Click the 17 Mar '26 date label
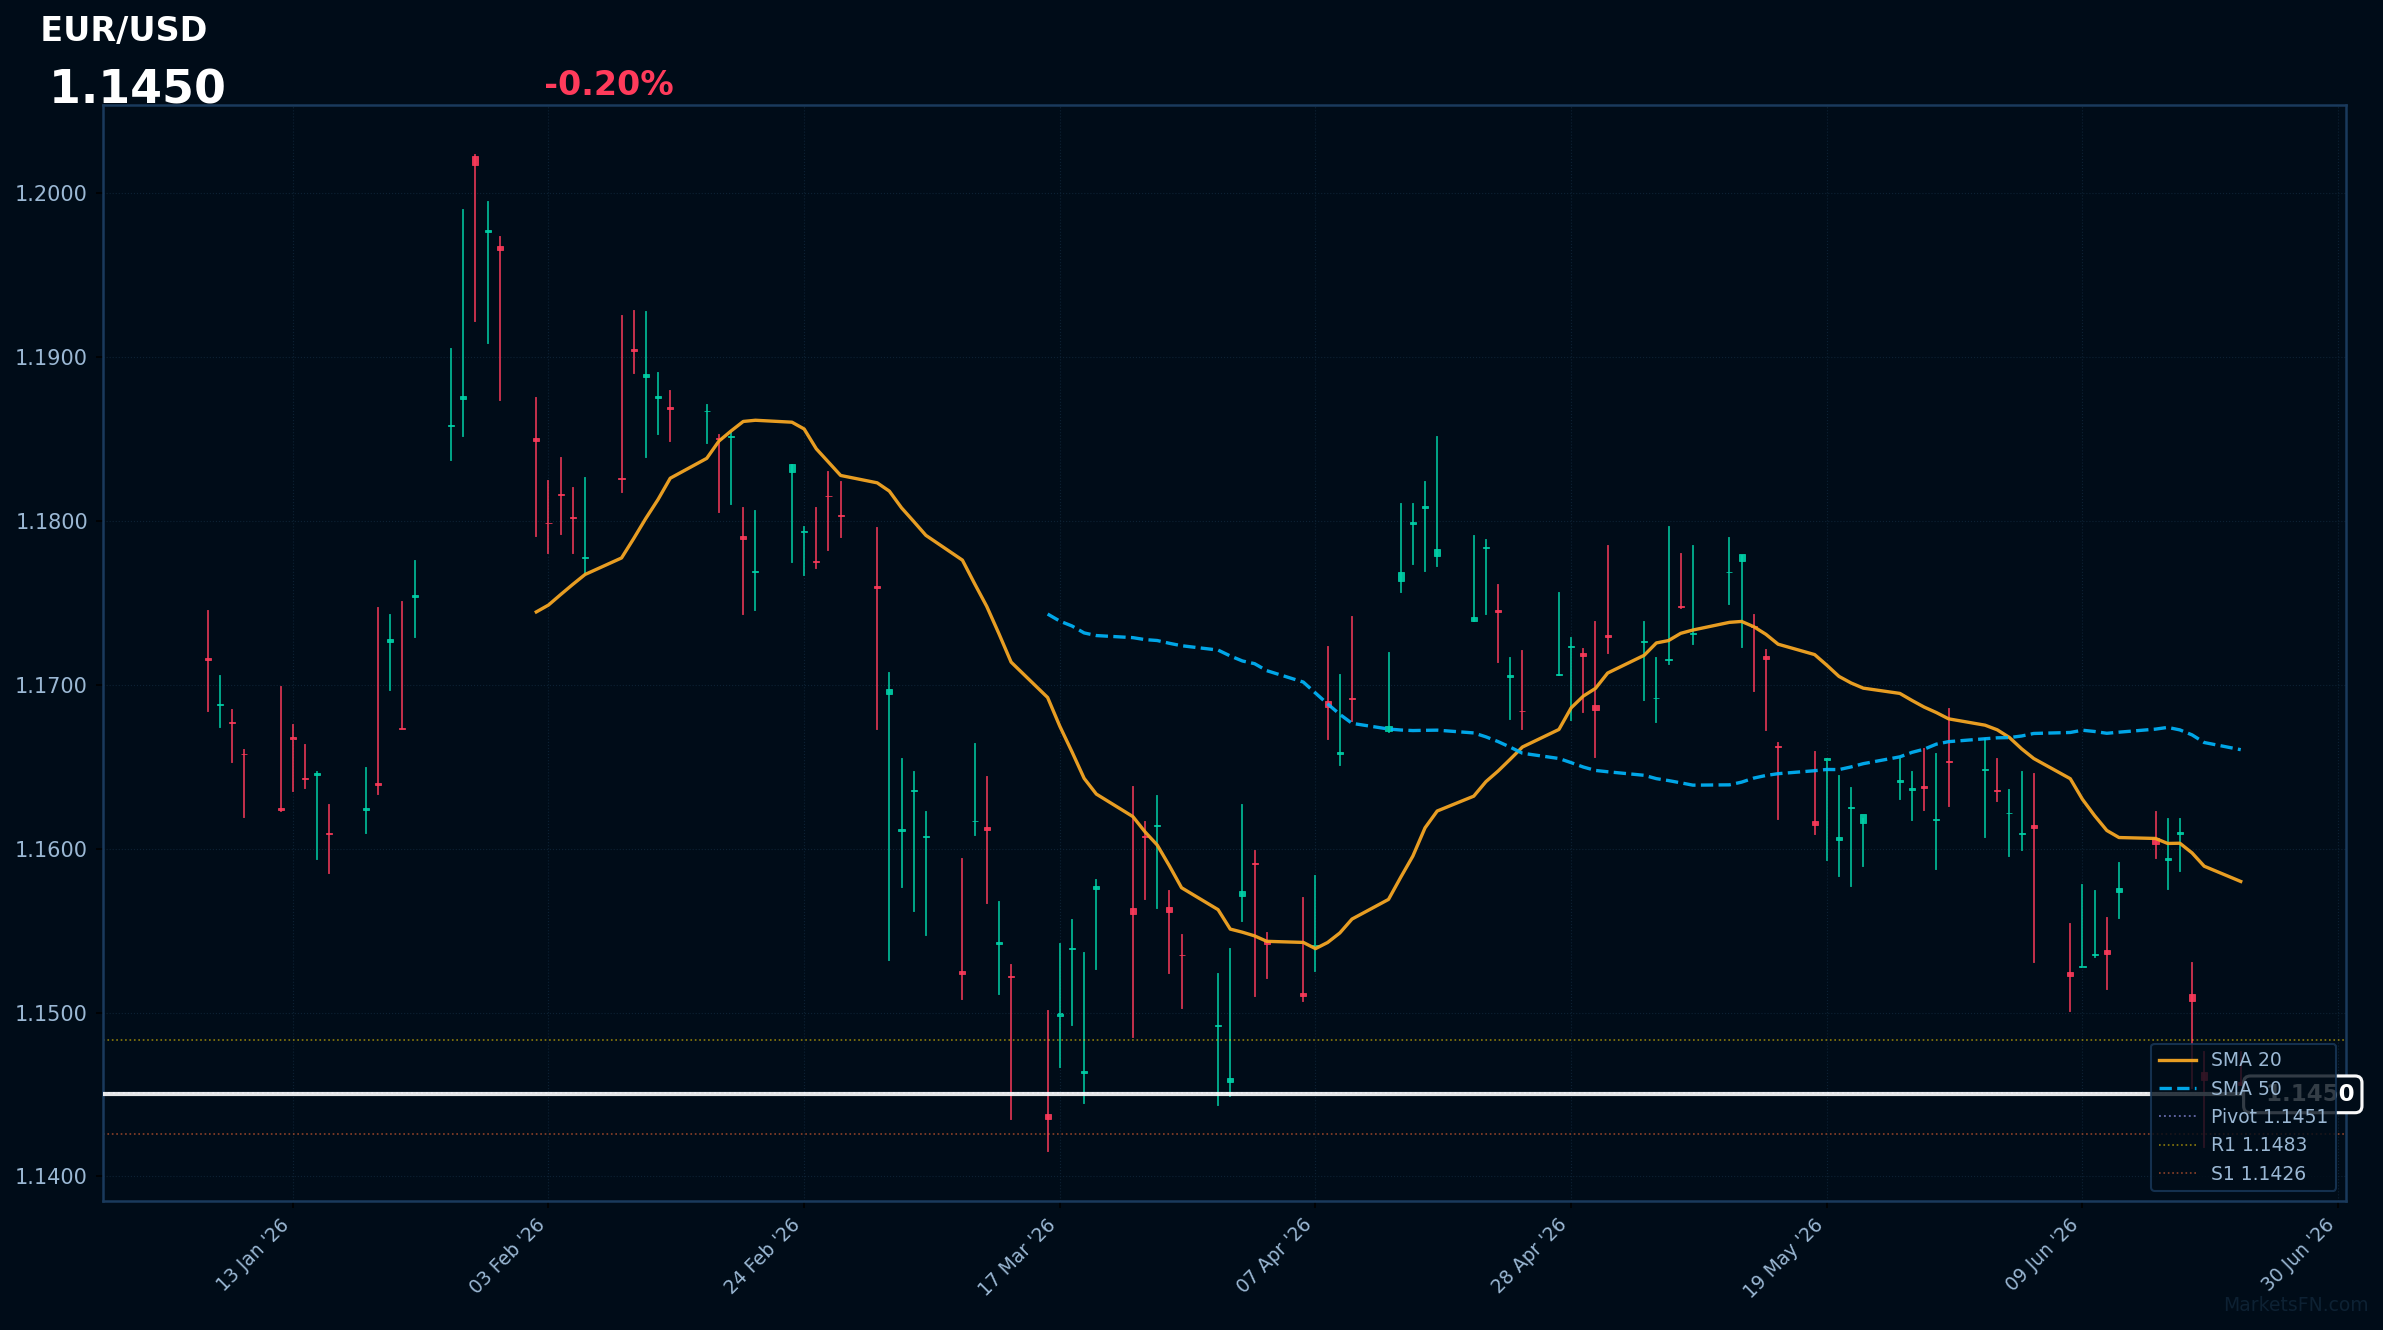The width and height of the screenshot is (2383, 1330). (x=1017, y=1256)
